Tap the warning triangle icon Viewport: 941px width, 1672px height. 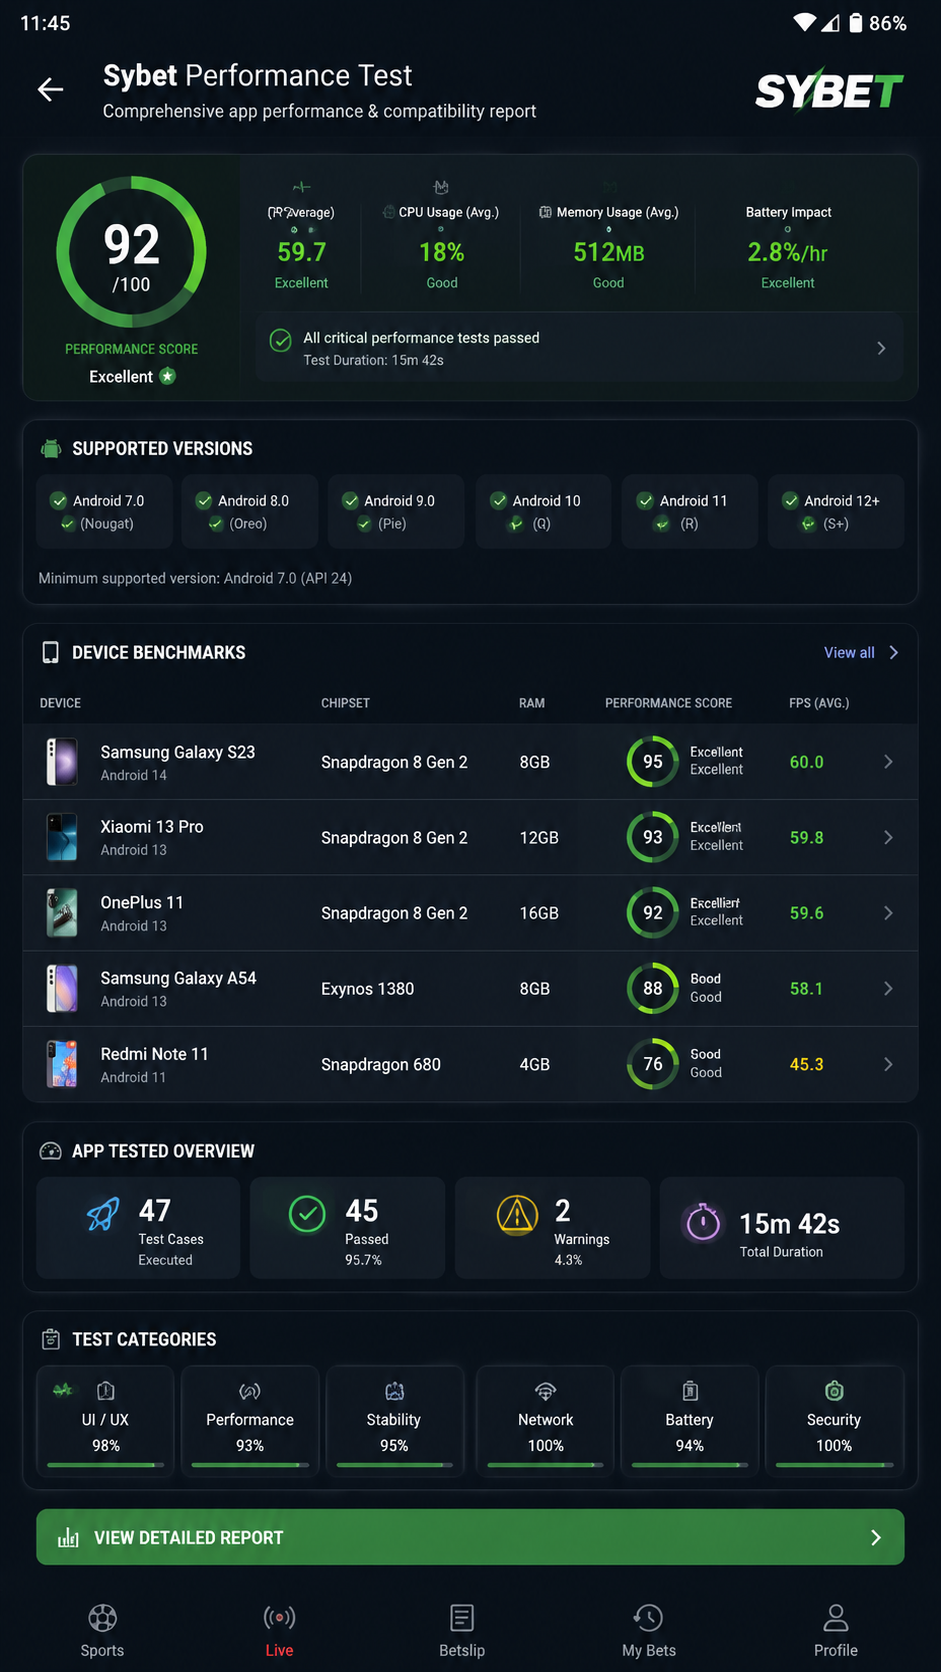tap(517, 1214)
